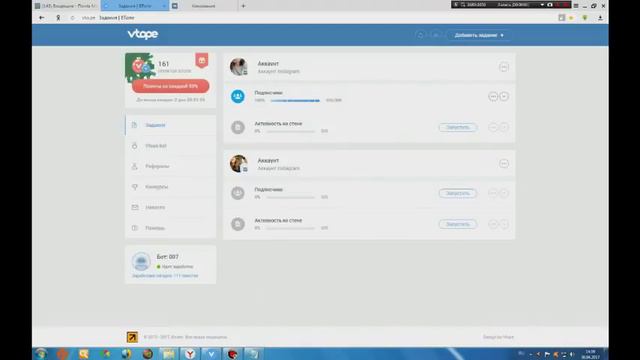640x360 pixels.
Task: Start first account's Активность на стене task
Action: [458, 127]
